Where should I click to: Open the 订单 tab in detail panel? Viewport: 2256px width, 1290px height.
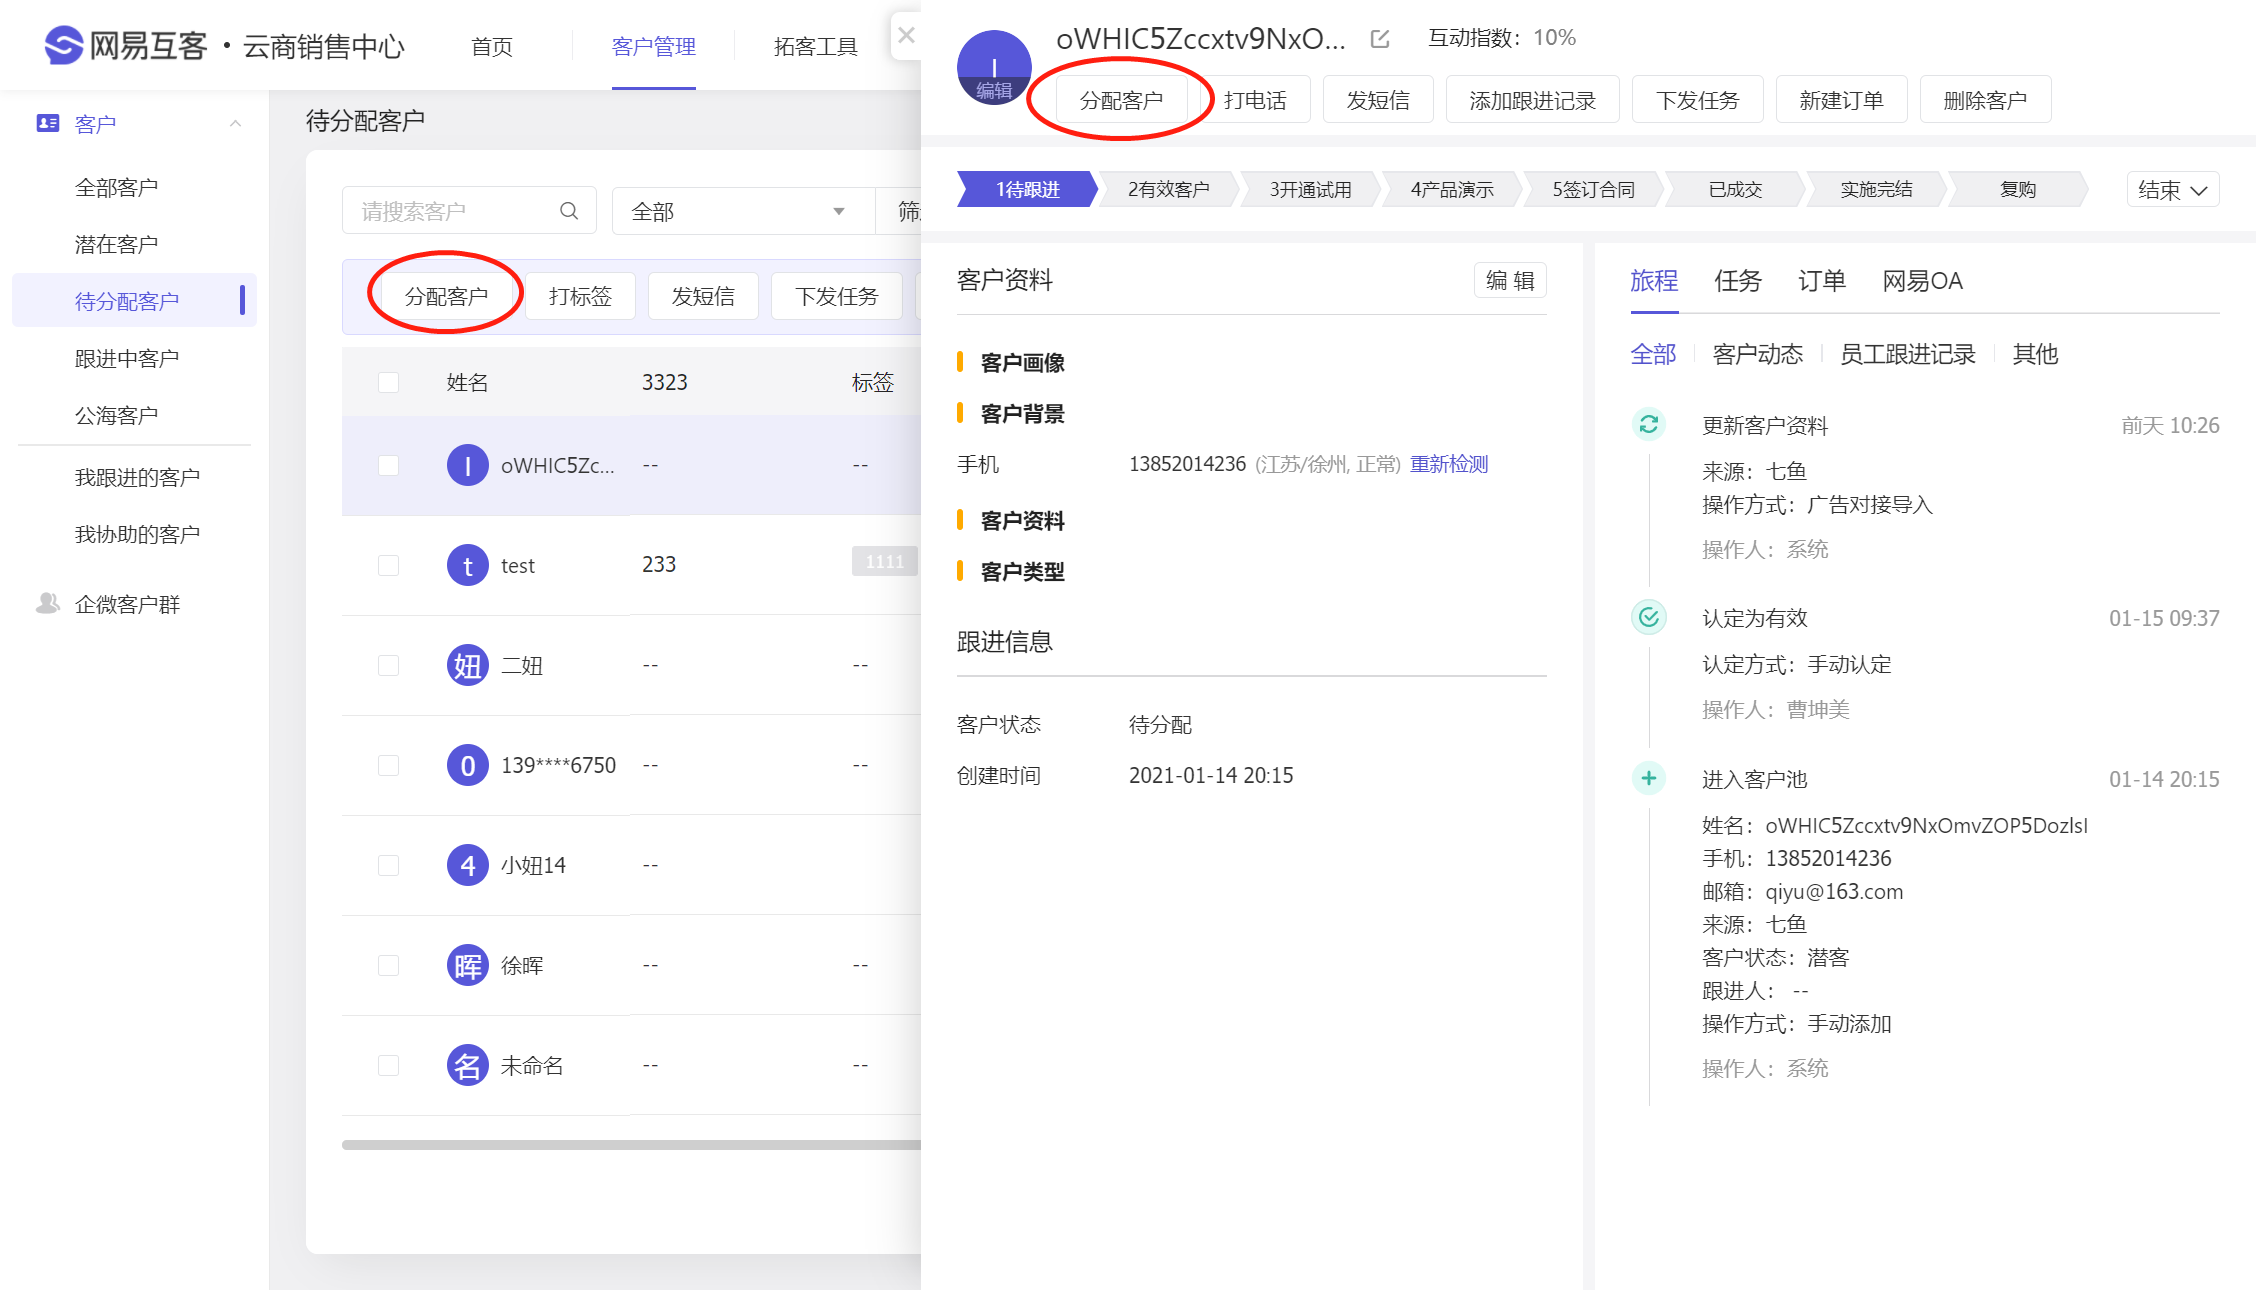click(1822, 281)
